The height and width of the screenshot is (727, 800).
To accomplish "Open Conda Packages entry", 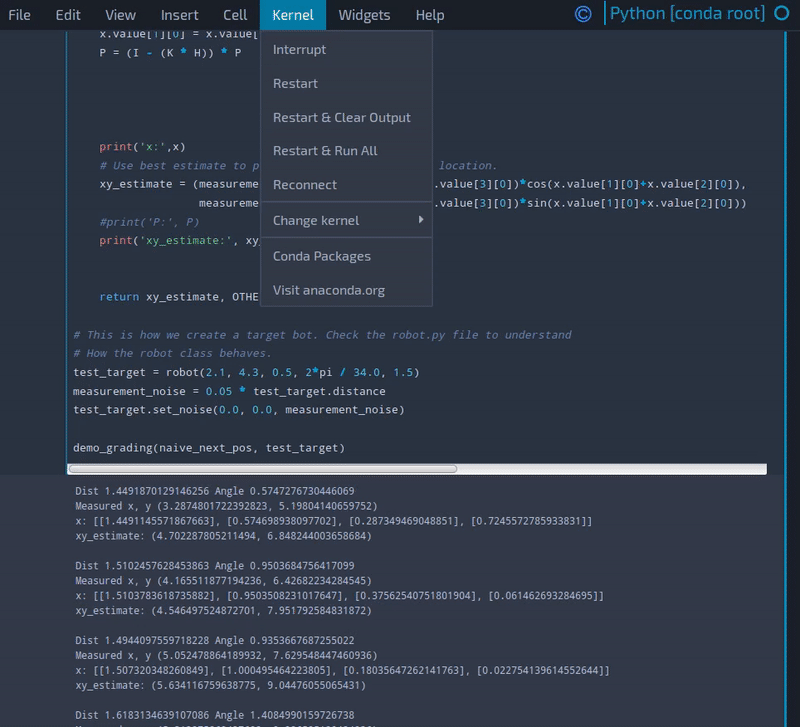I will [346, 256].
